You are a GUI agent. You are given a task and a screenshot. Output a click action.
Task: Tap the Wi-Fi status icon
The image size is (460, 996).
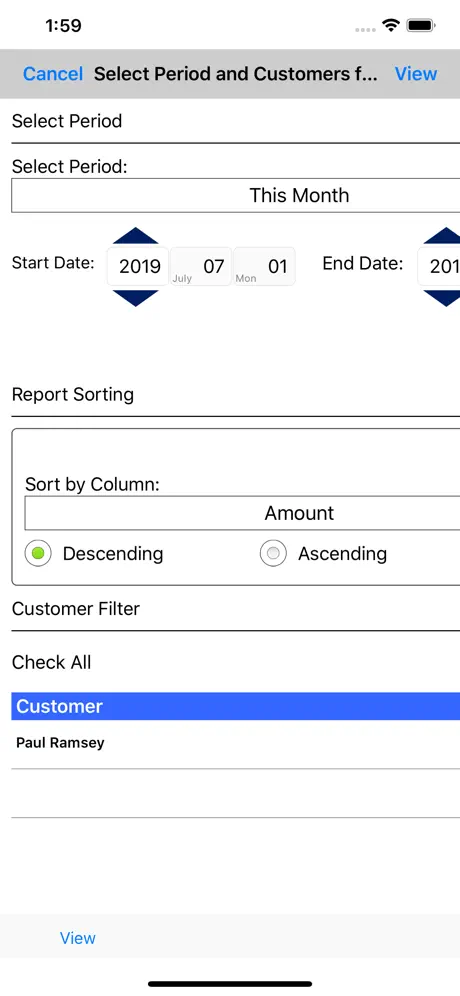click(390, 25)
